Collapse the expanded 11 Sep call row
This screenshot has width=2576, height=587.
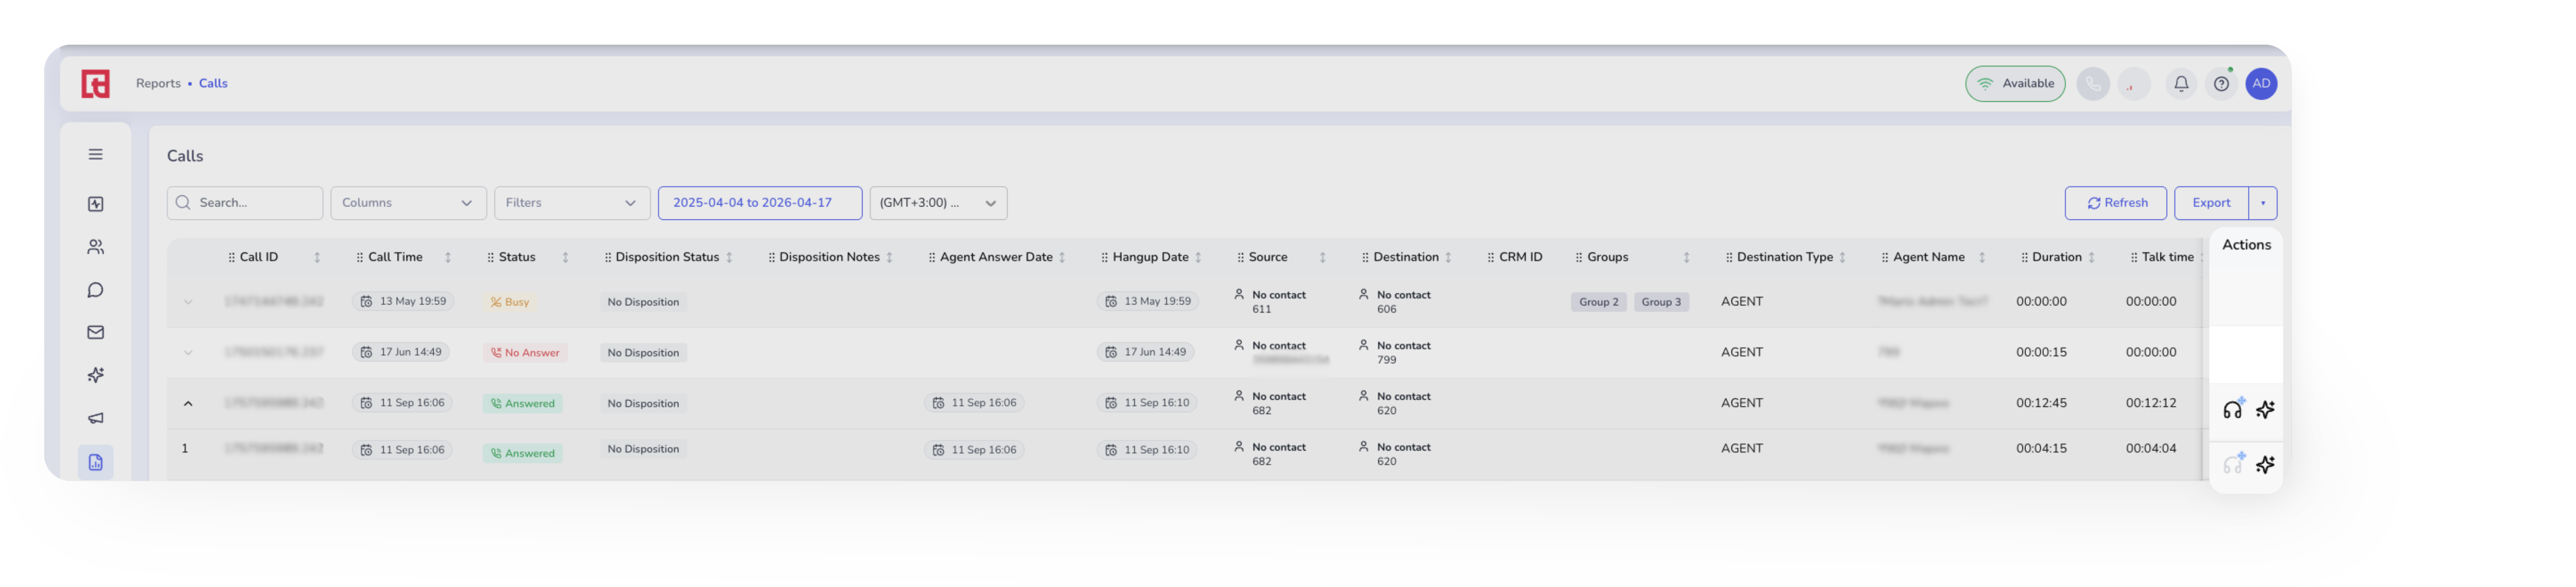188,404
